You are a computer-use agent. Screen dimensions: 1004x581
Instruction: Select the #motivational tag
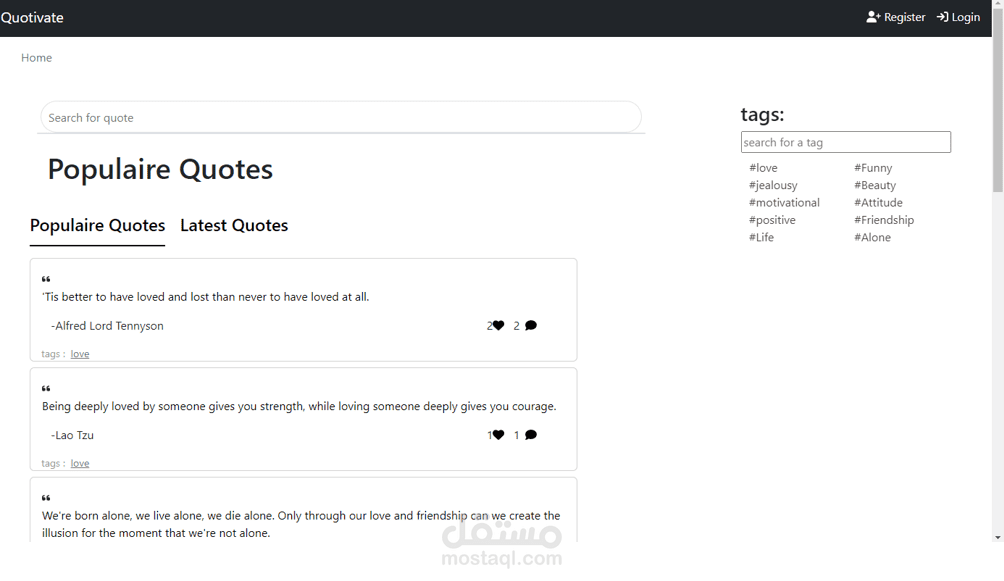784,202
